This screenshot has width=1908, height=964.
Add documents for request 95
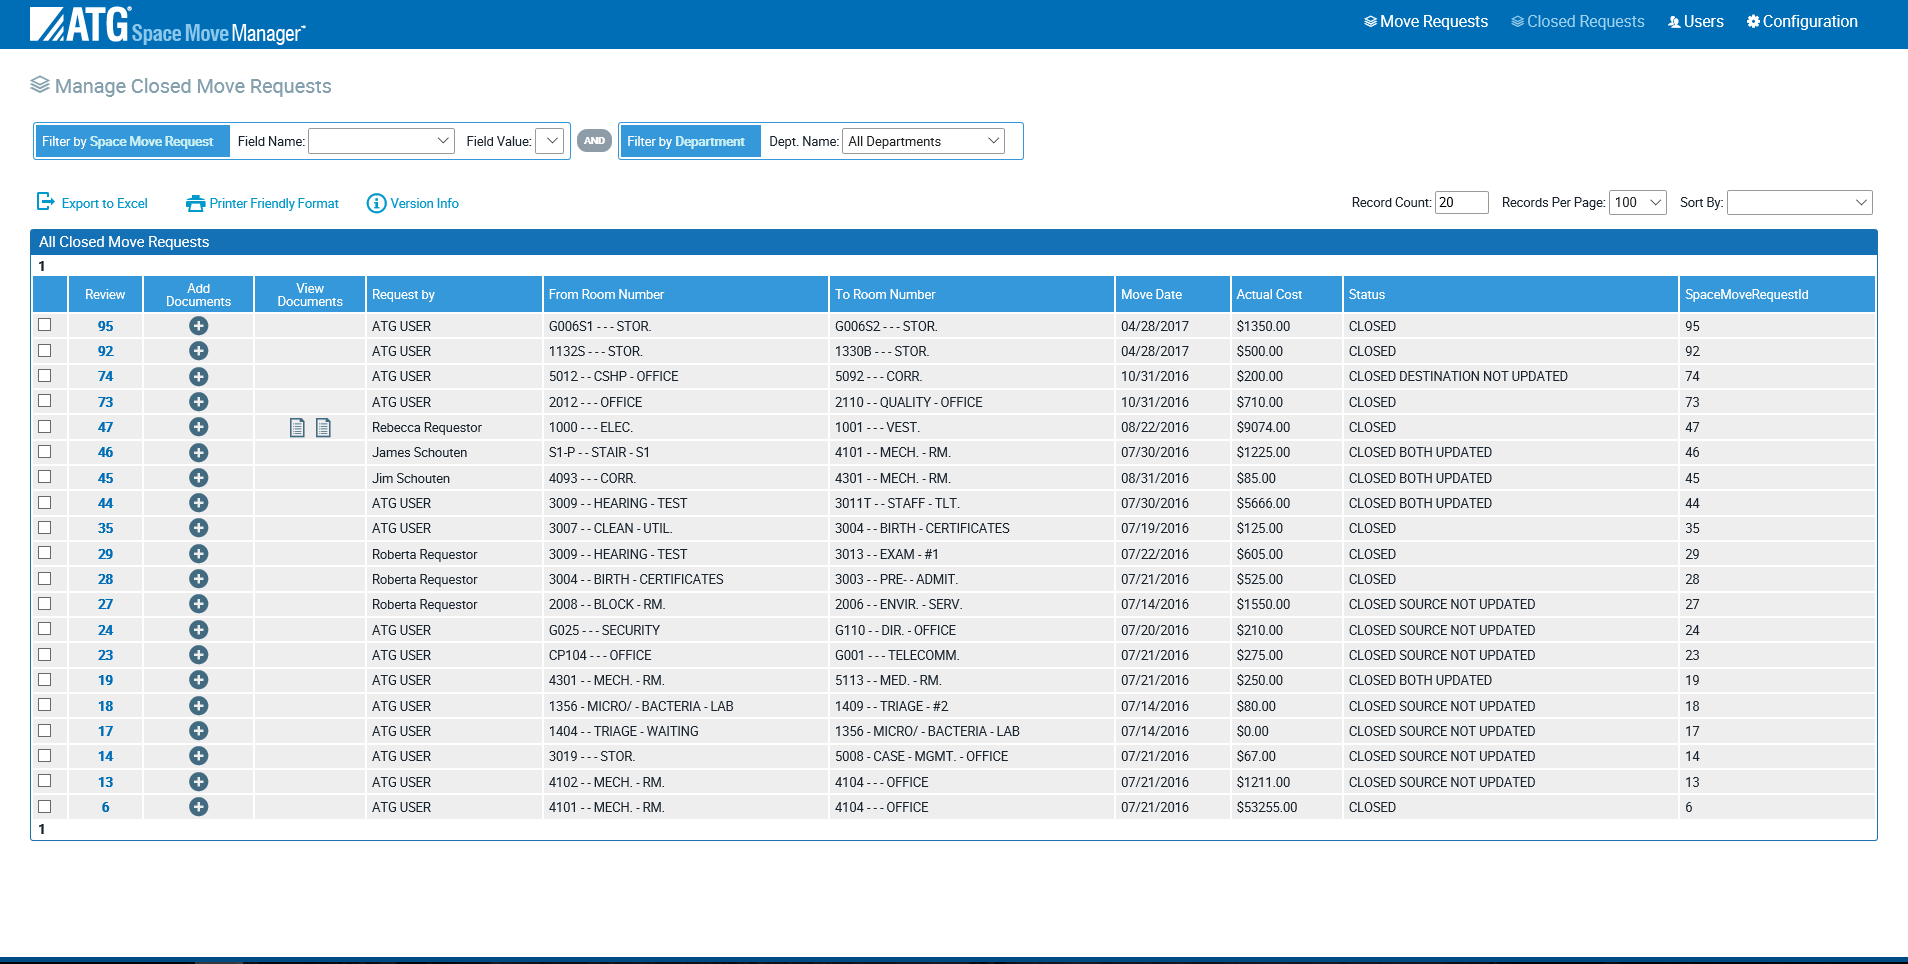[x=198, y=326]
